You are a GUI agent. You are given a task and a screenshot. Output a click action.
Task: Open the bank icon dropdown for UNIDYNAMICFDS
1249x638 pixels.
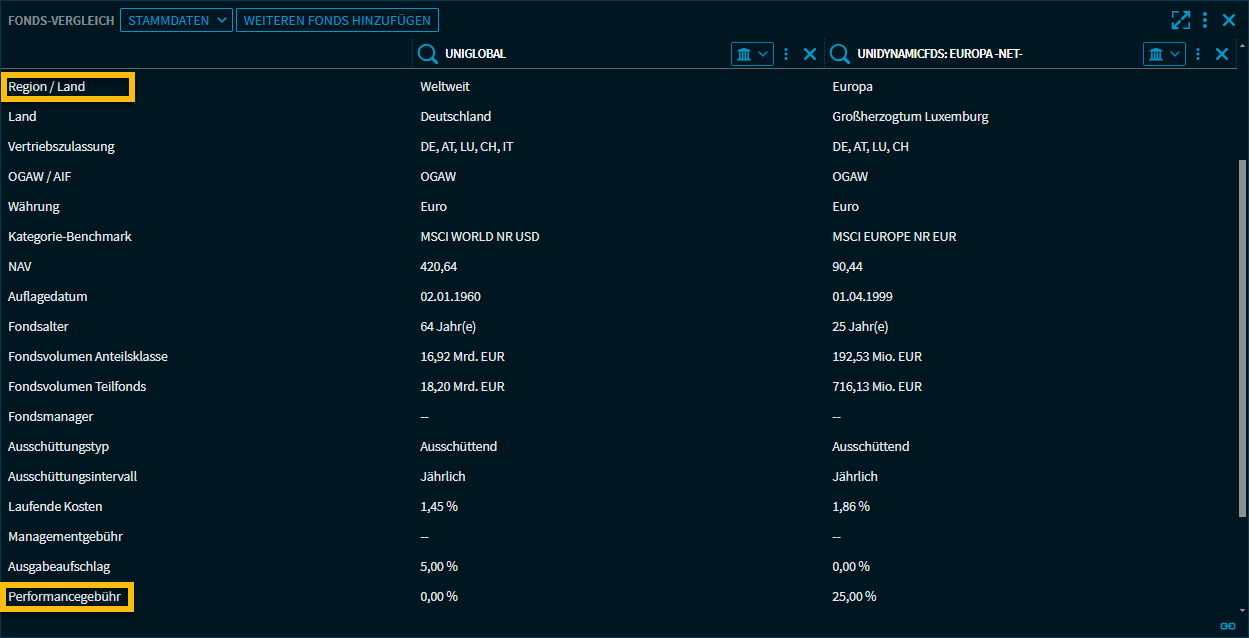tap(1164, 54)
